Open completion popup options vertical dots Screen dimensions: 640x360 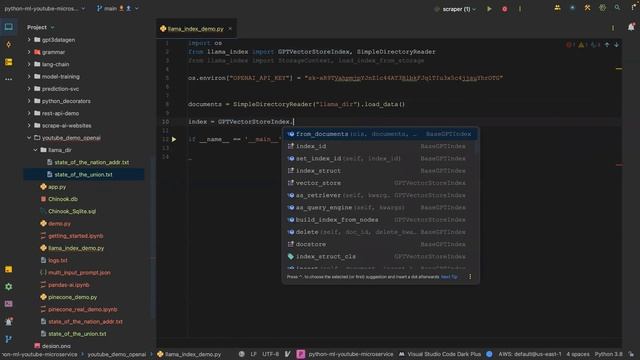tap(470, 277)
